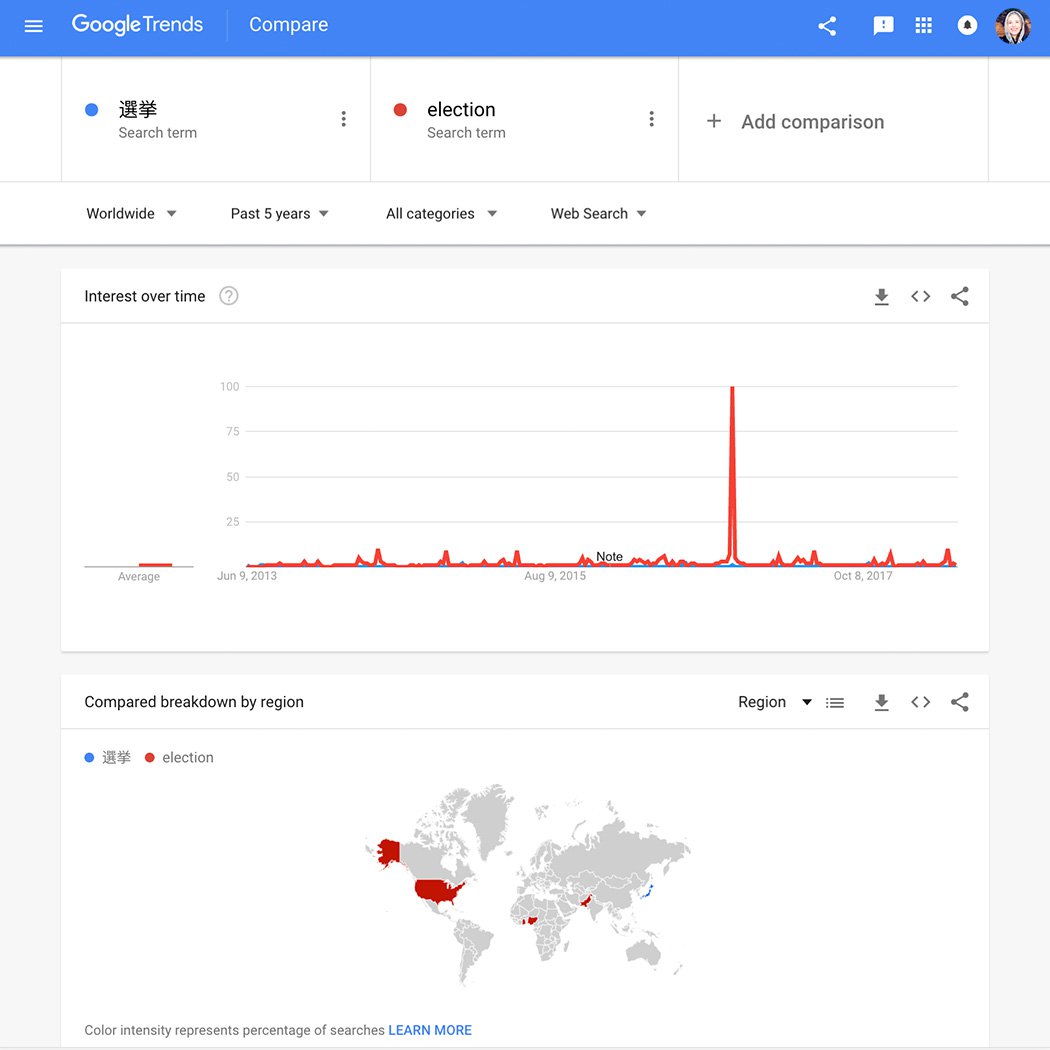Click Japan on the world map

(648, 889)
